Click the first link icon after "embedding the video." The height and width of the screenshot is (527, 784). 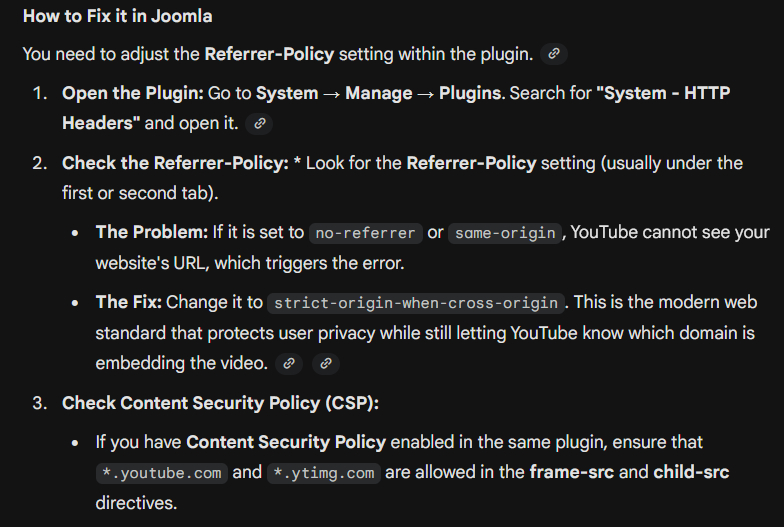289,364
